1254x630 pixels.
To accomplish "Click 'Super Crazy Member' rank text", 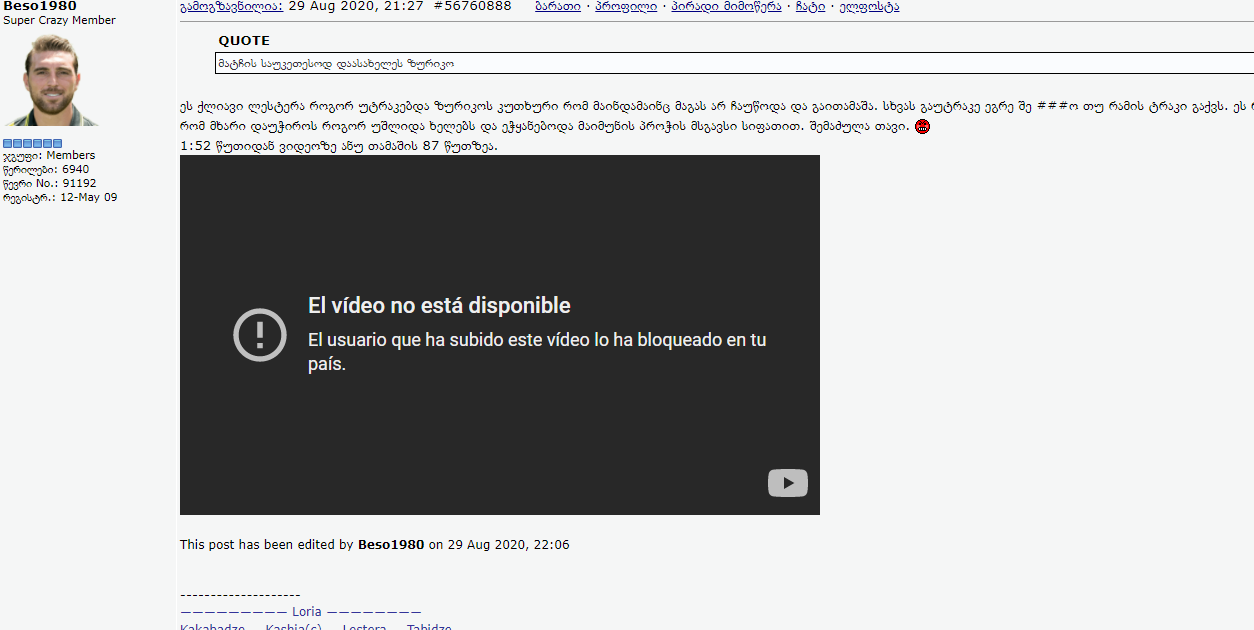I will (59, 20).
